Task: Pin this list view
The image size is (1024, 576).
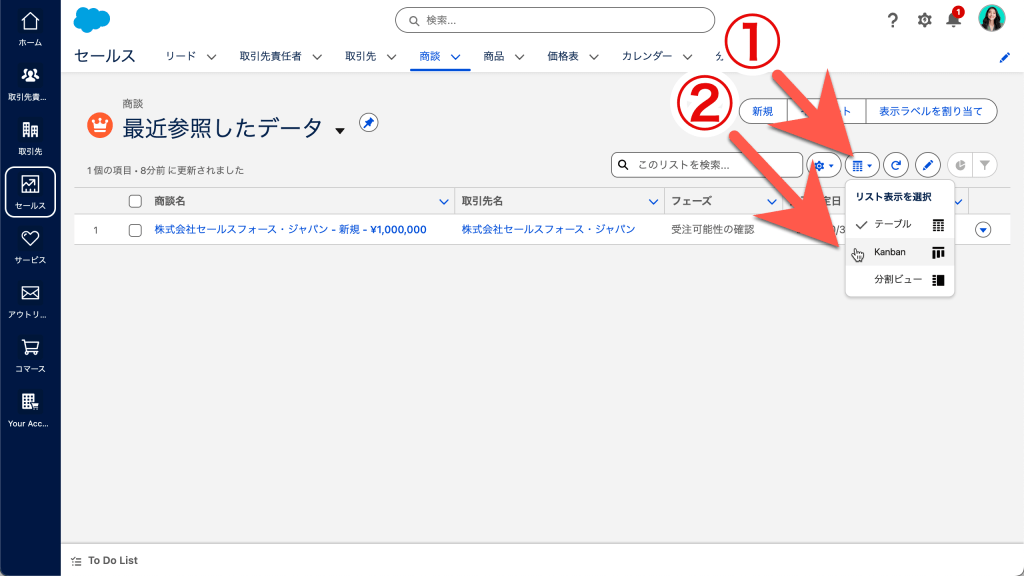Action: coord(368,122)
